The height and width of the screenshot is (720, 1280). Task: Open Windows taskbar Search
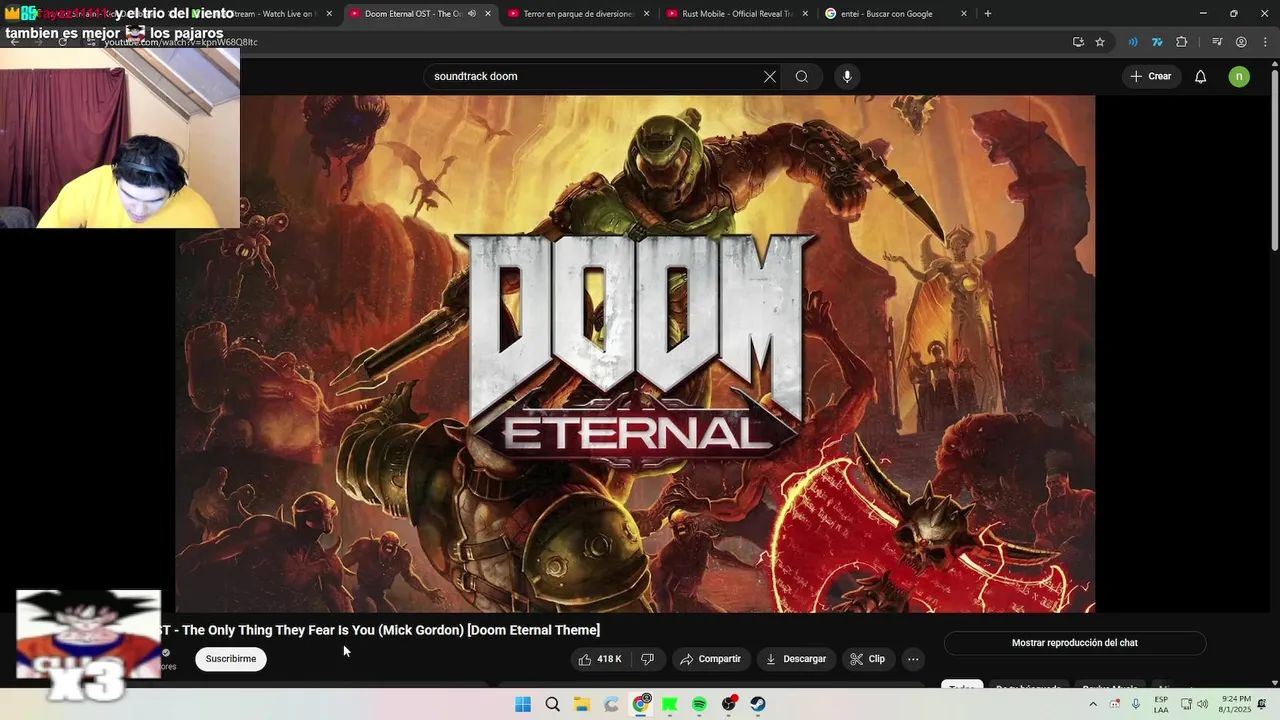pos(552,704)
